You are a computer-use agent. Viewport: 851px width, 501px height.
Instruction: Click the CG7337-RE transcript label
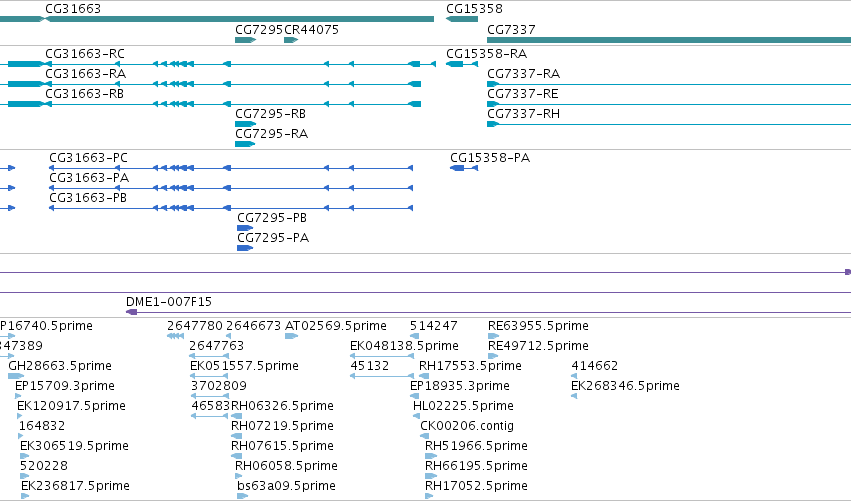coord(523,94)
